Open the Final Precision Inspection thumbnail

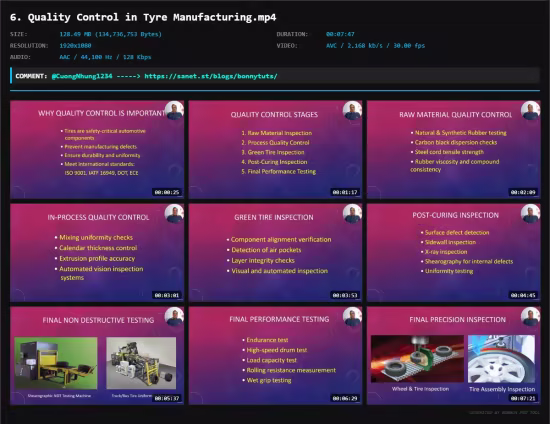pos(454,356)
